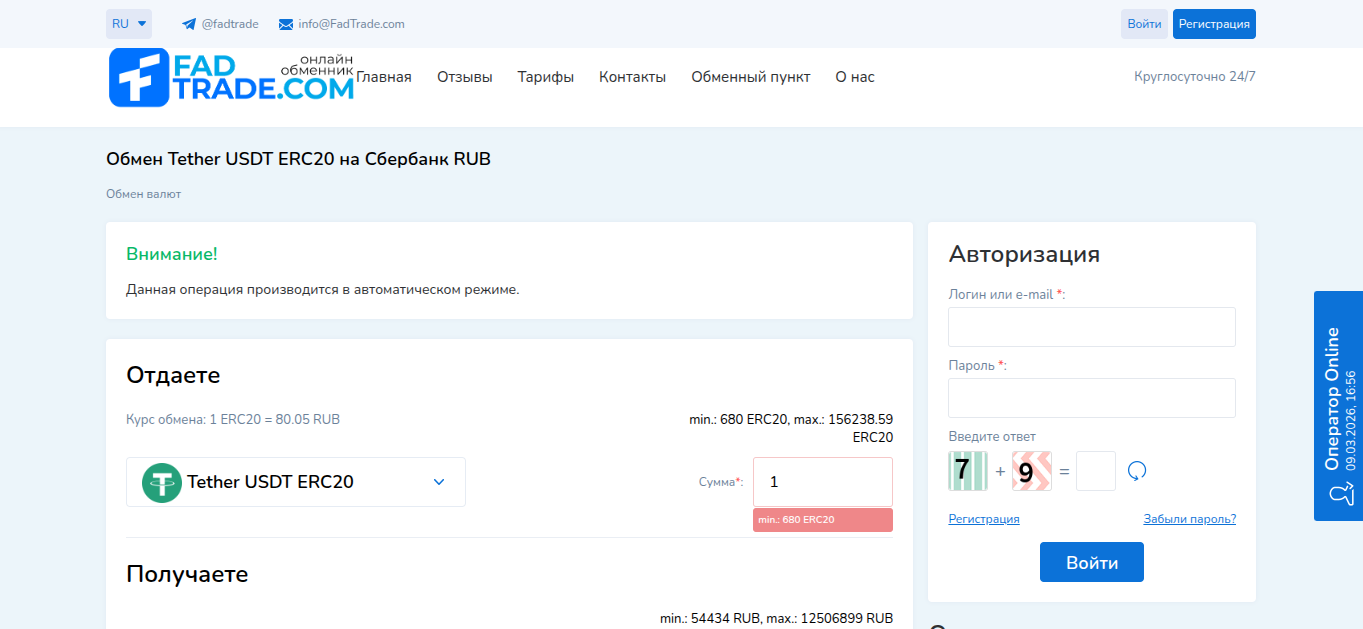This screenshot has height=629, width=1363.
Task: Open the Главная menu item
Action: coord(382,76)
